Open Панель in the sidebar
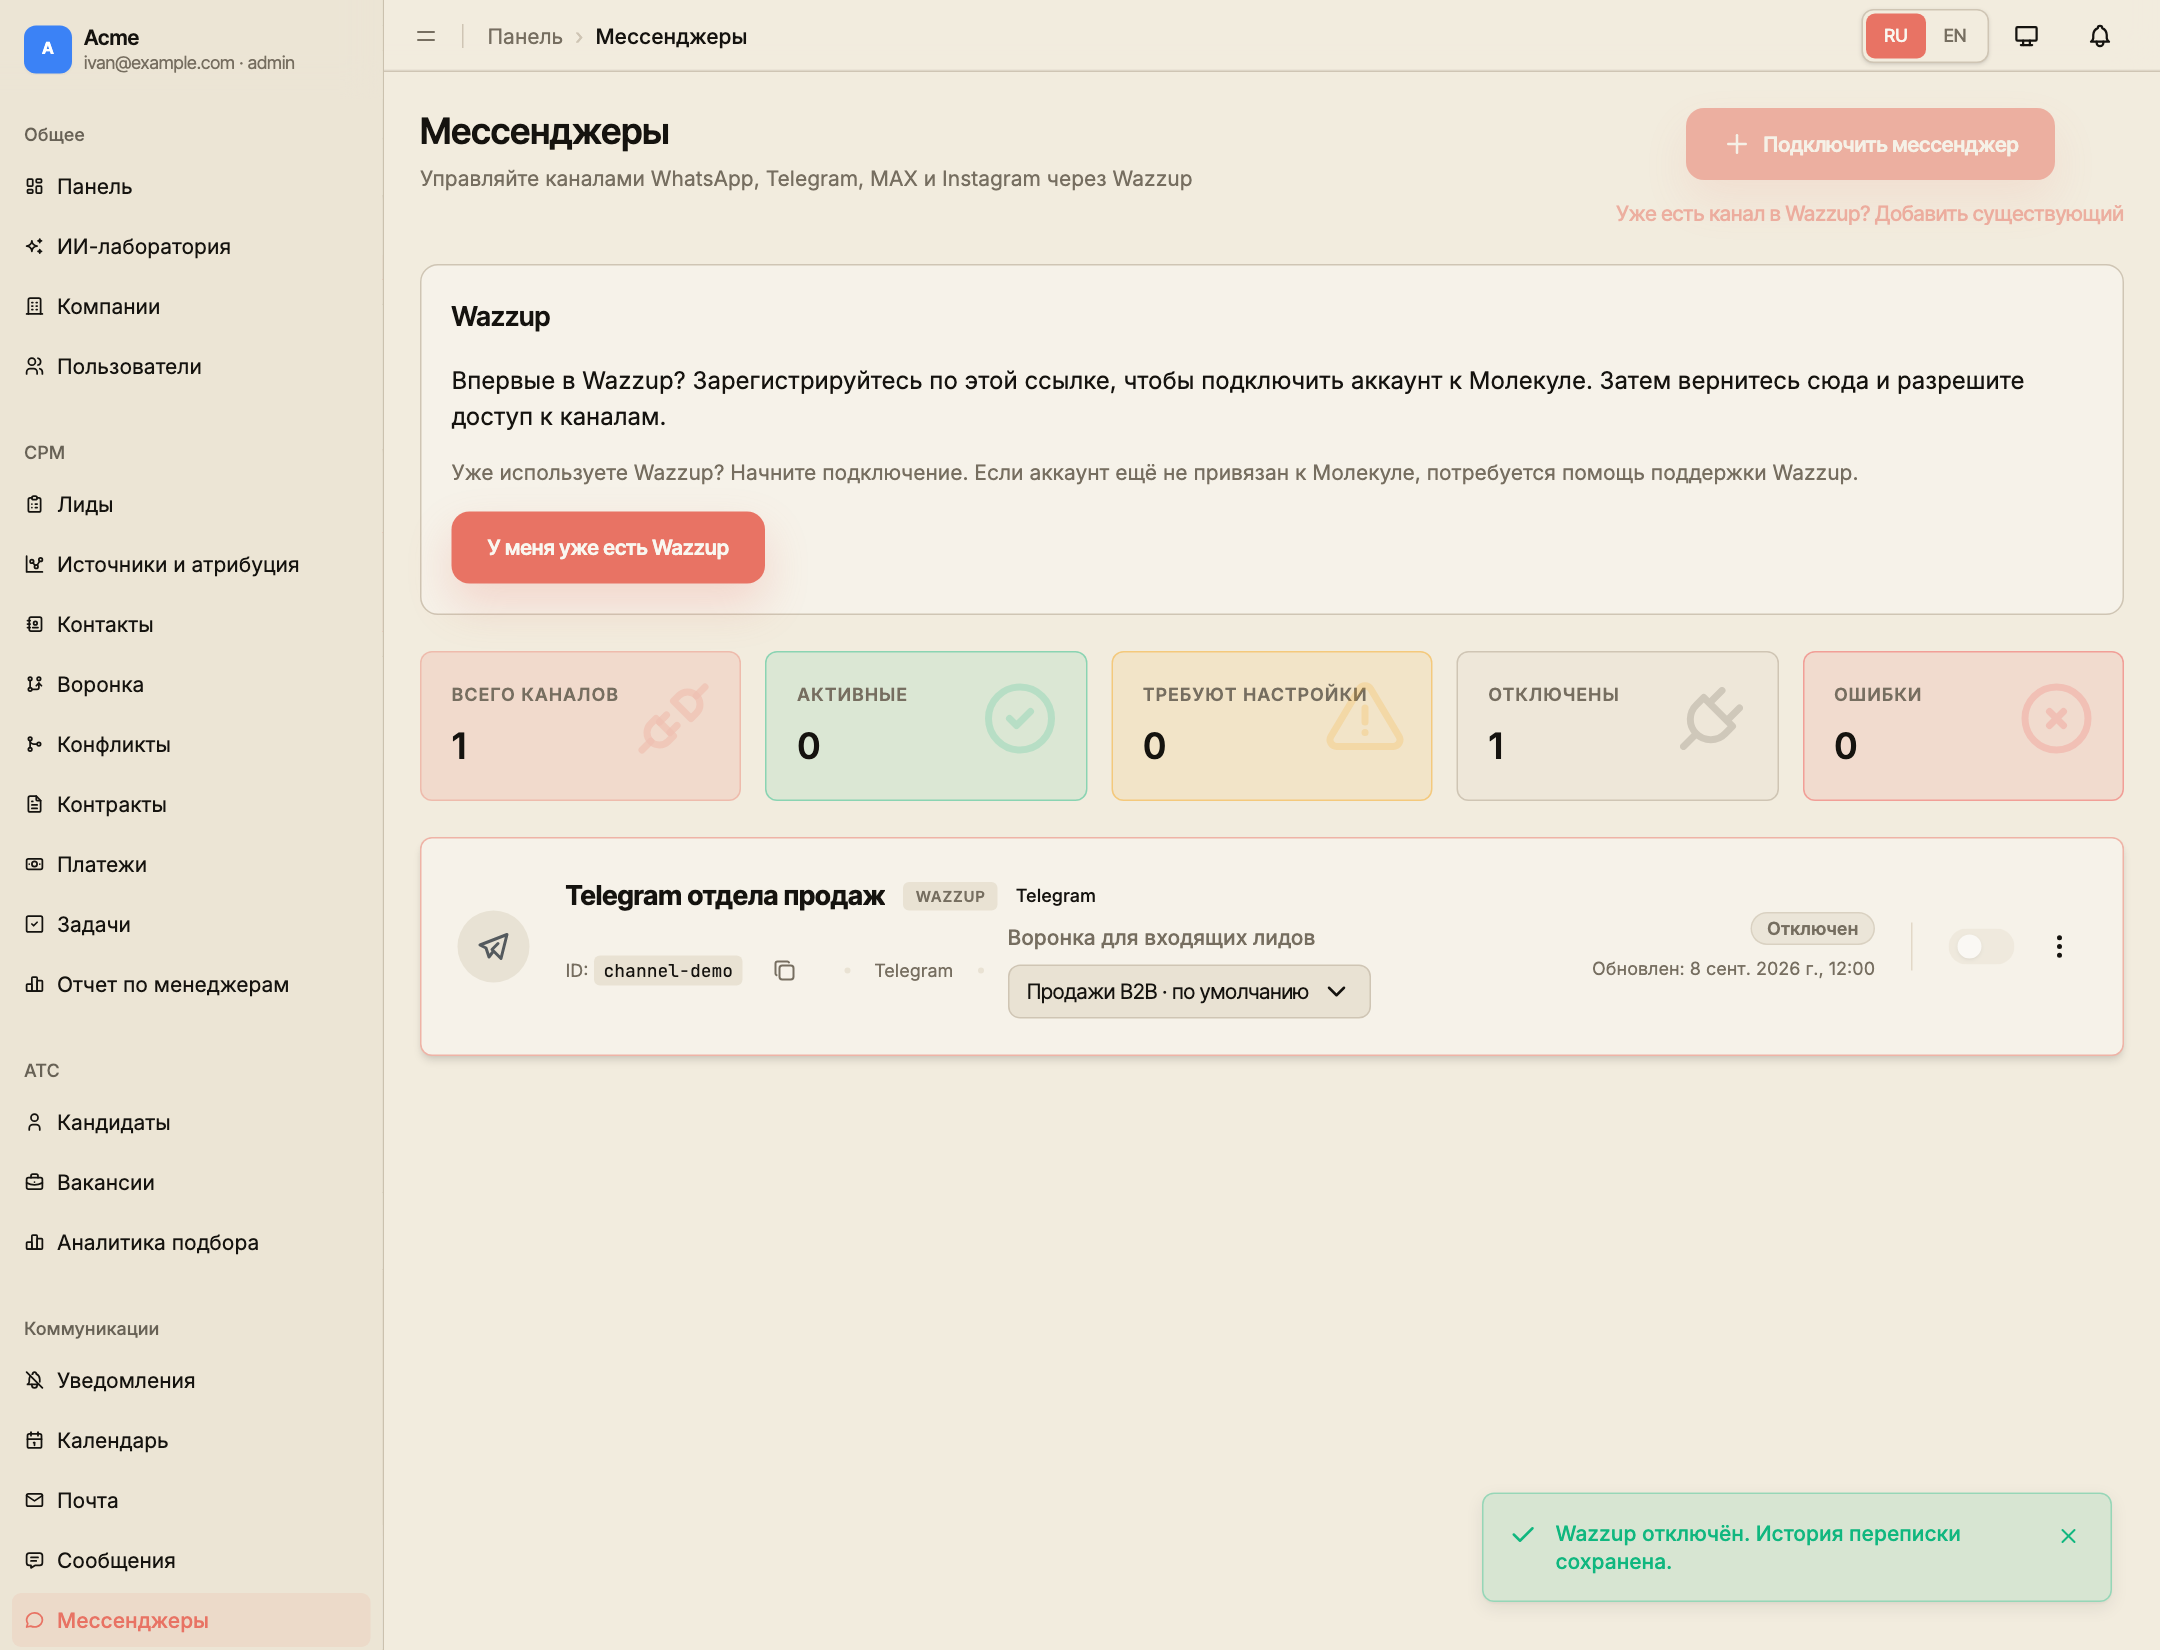The image size is (2160, 1650). click(x=191, y=186)
